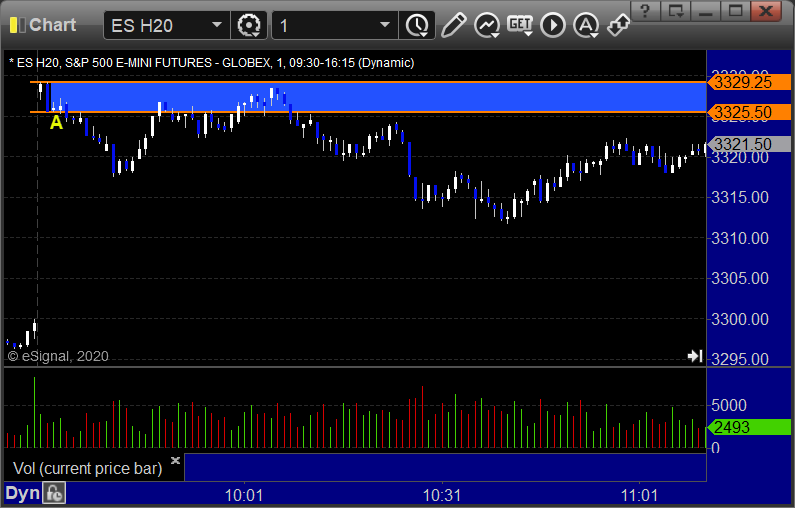Toggle the Dyn dynamic mode label

22,493
